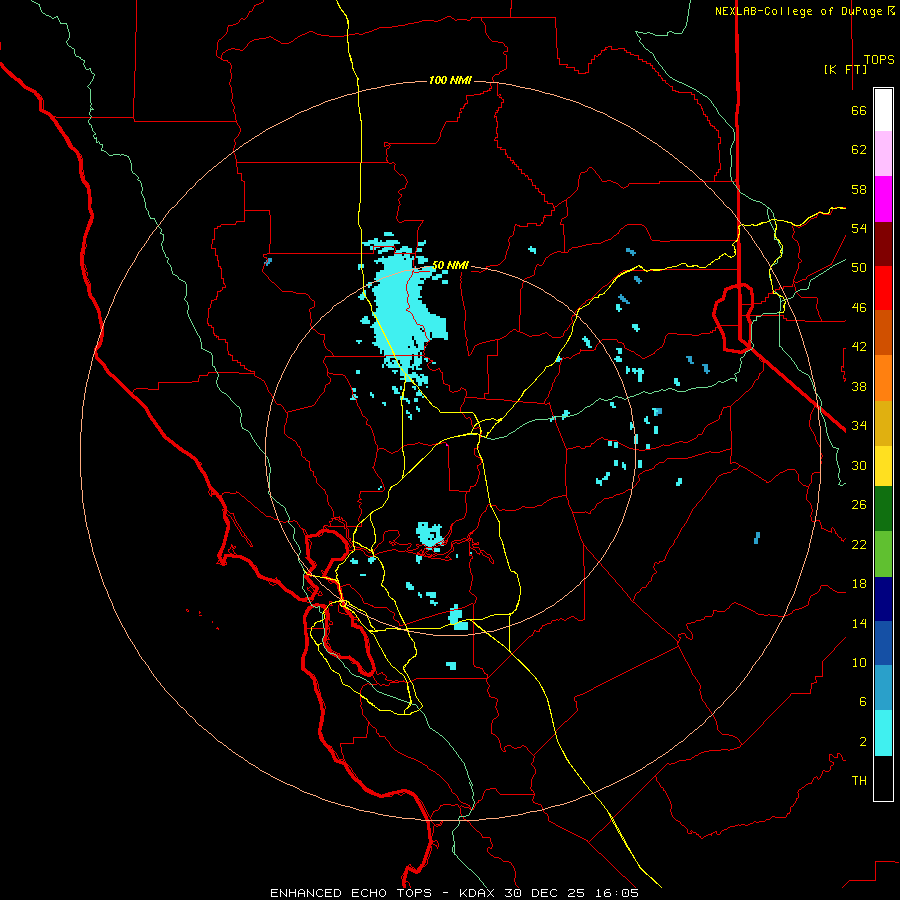Click the "NEXLAB-College of DuPage" header text
The image size is (900, 900).
point(798,11)
